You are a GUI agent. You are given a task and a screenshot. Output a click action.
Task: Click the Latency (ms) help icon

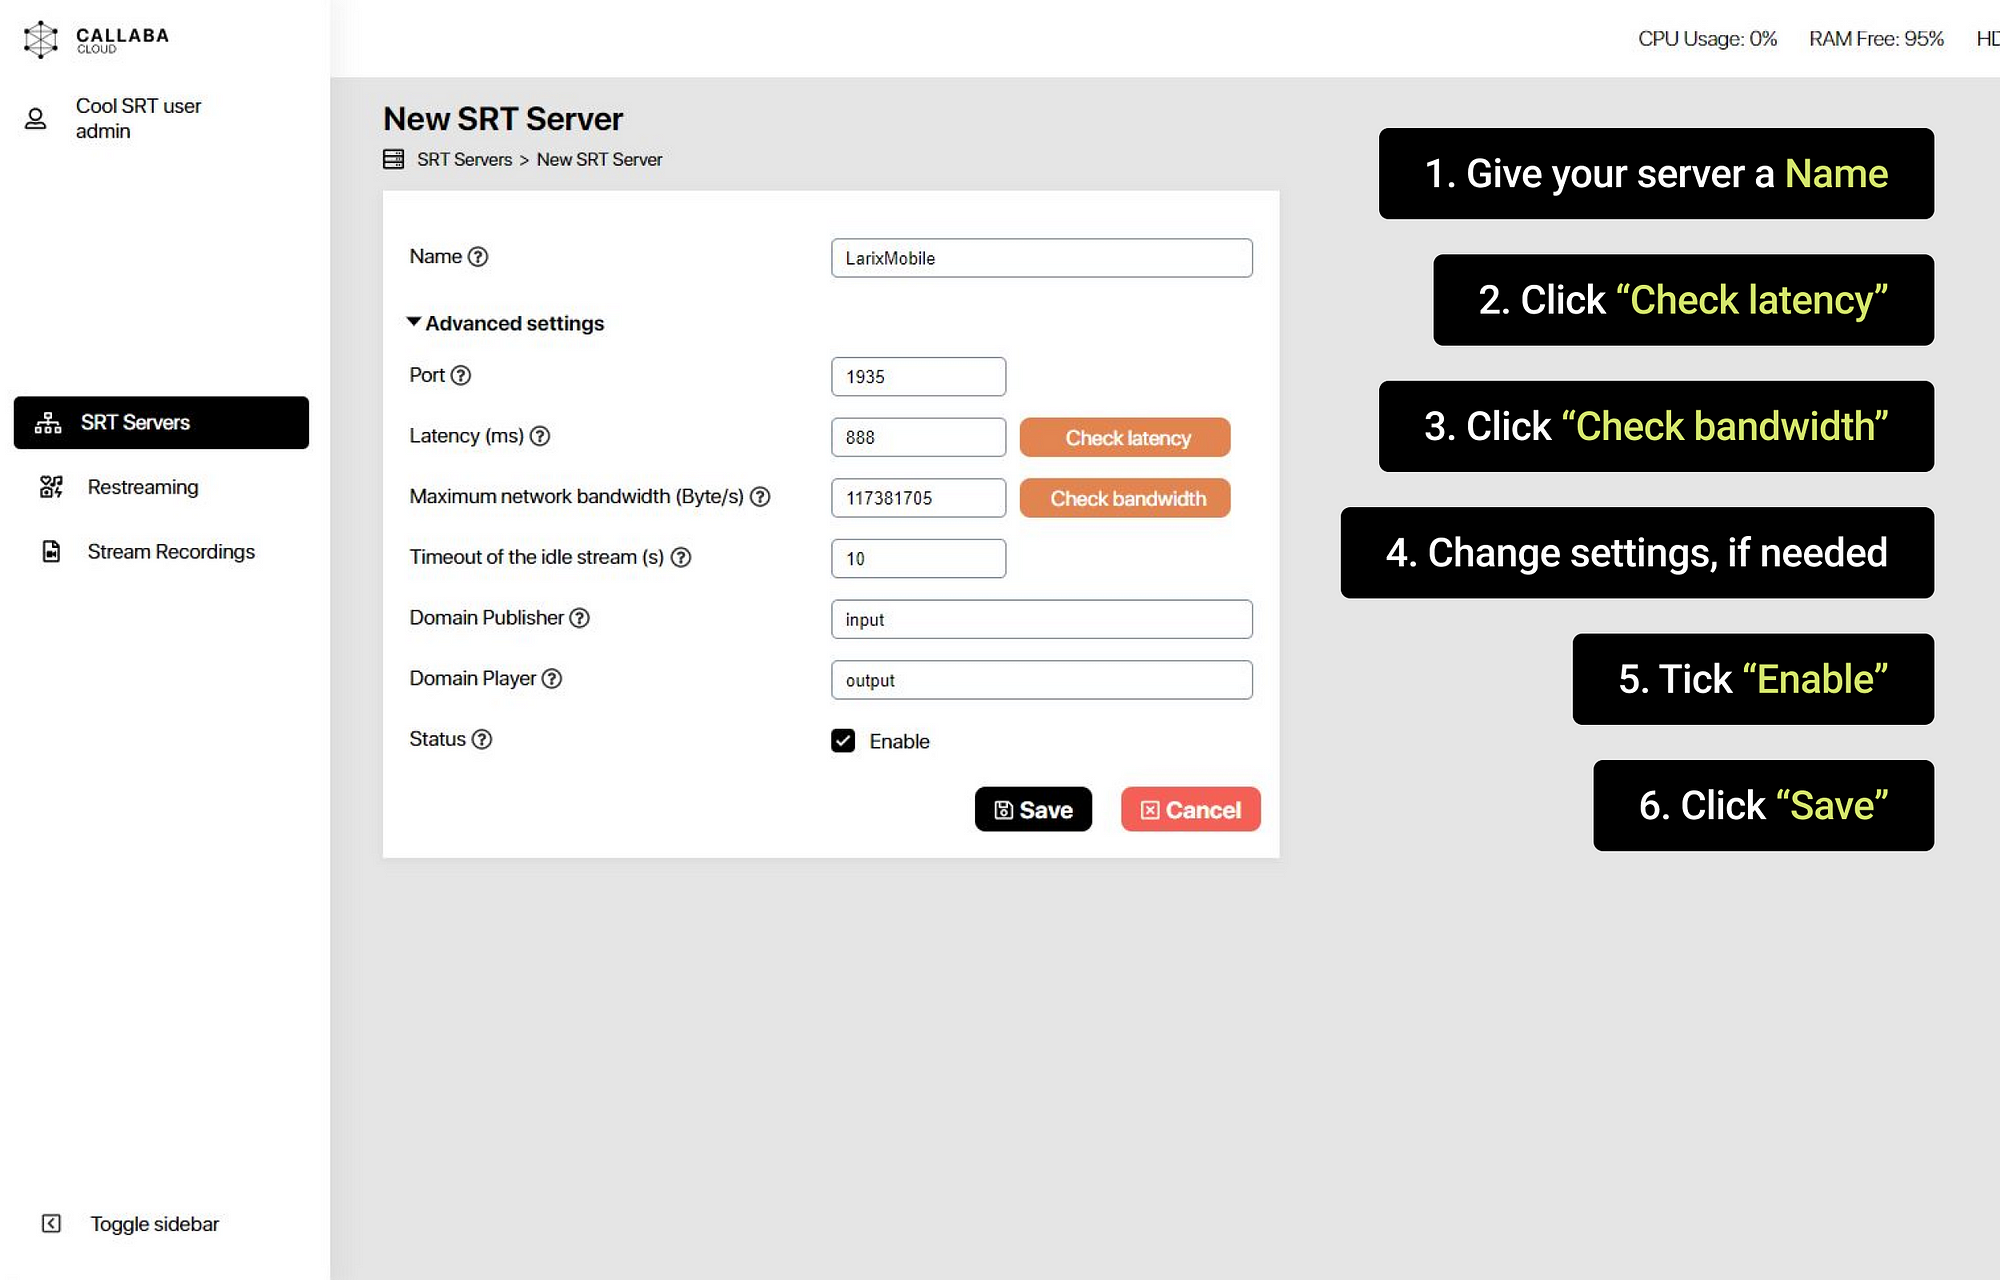[540, 436]
